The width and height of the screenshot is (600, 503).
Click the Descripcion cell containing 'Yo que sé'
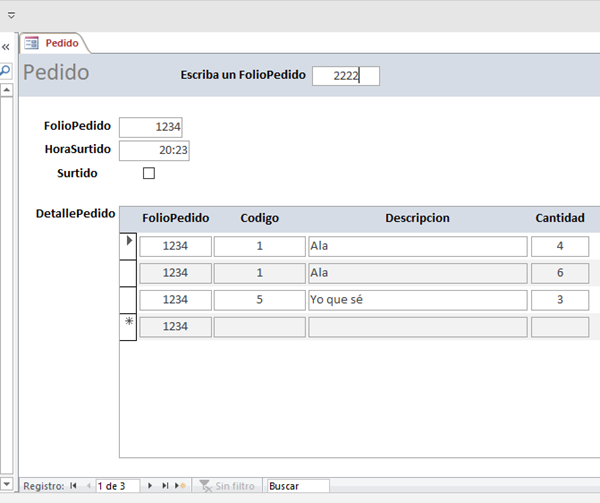click(417, 299)
